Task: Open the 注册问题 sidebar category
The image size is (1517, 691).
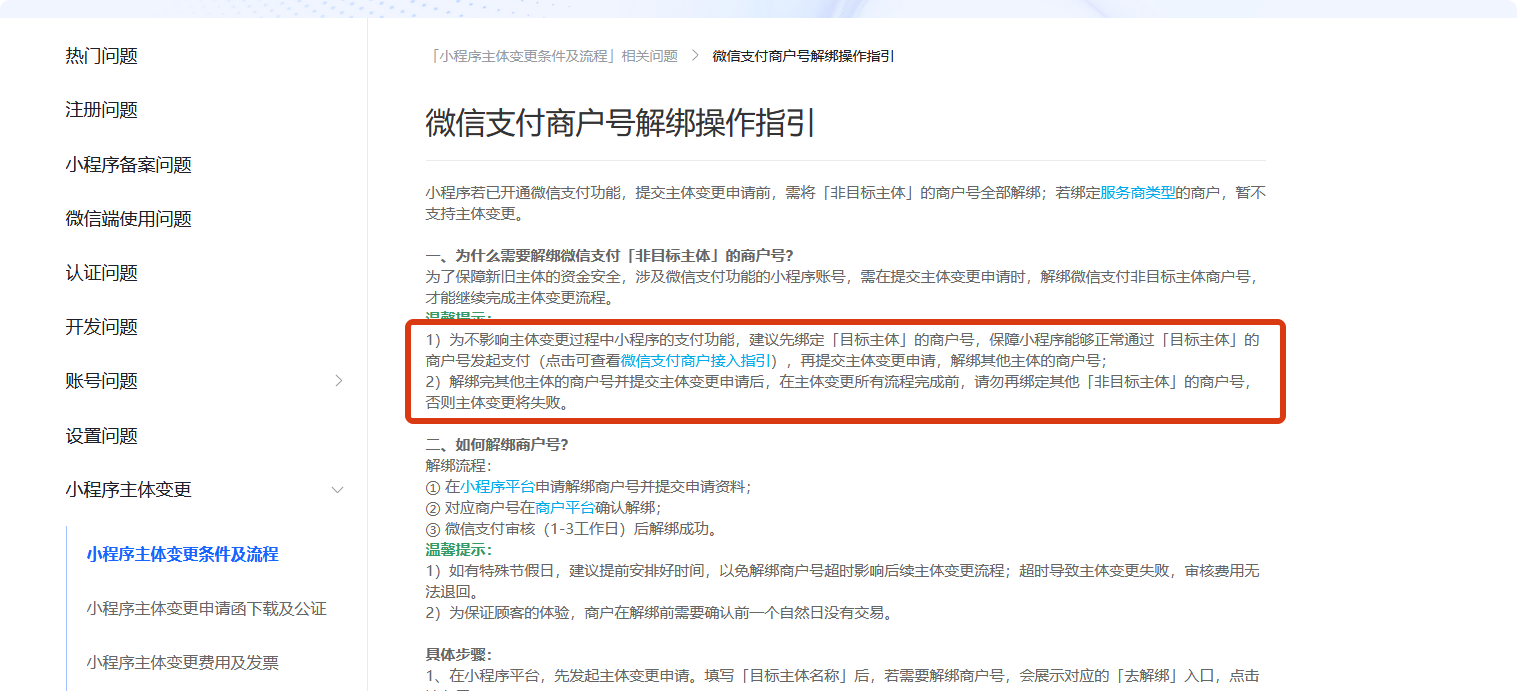Action: [x=102, y=110]
